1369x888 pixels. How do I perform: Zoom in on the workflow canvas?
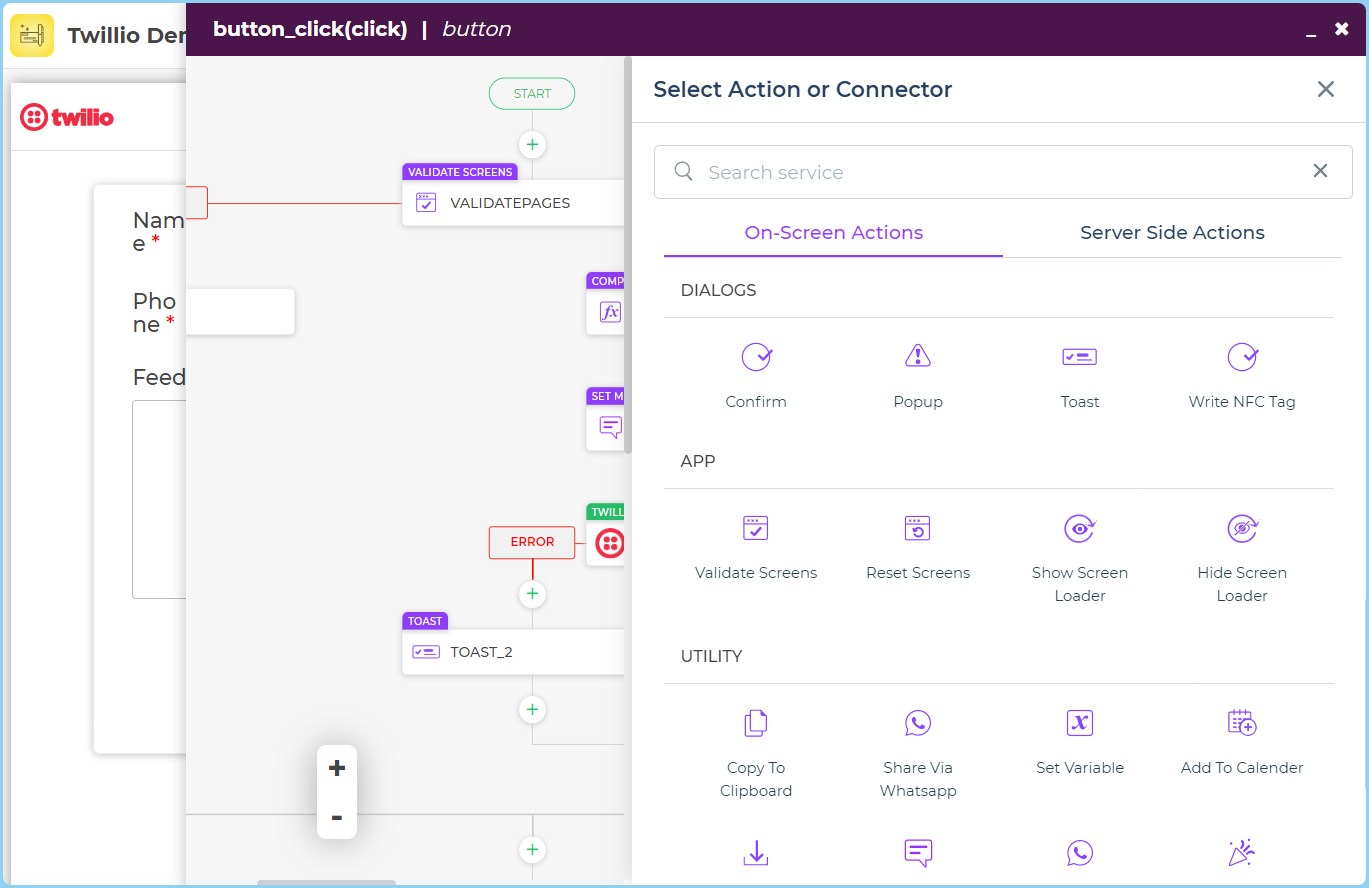pyautogui.click(x=337, y=768)
